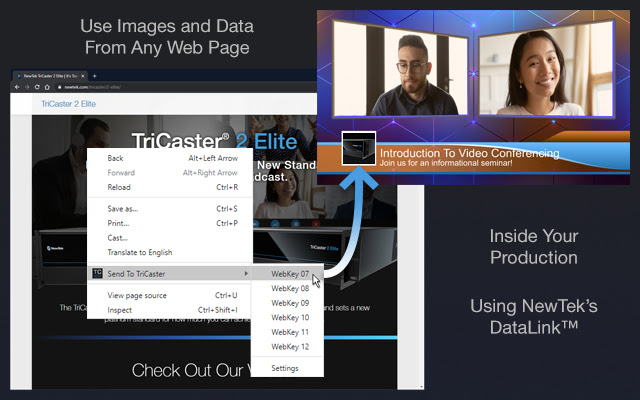Select WebKey 10 in submenu
The image size is (640, 400).
[287, 318]
